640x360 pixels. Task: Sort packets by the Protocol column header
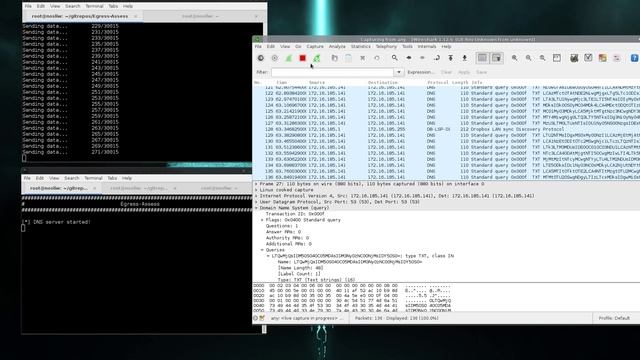pos(438,82)
